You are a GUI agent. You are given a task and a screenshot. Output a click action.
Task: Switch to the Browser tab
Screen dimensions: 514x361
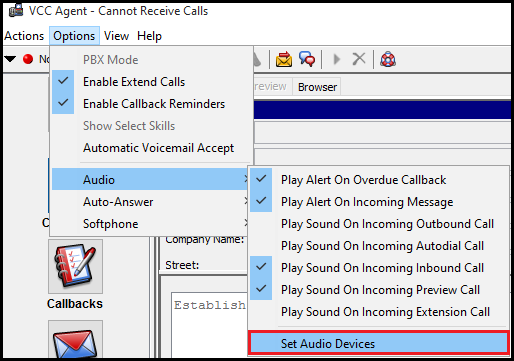pyautogui.click(x=317, y=87)
